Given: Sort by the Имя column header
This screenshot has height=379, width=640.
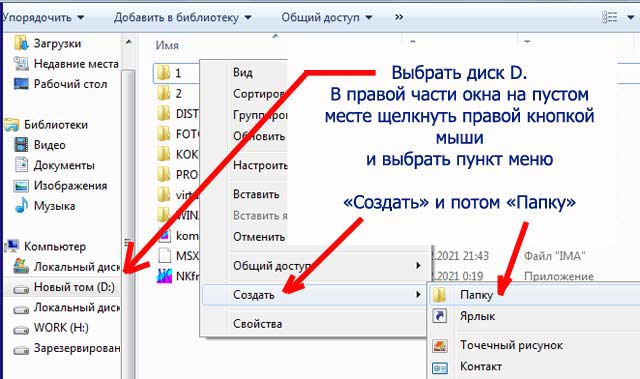Looking at the screenshot, I should point(167,45).
